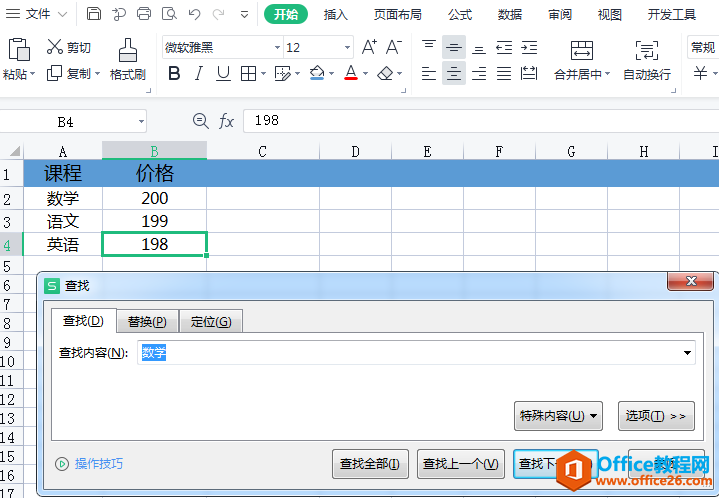Click the zoom magnifier beside fx
Image resolution: width=719 pixels, height=498 pixels.
pos(200,121)
